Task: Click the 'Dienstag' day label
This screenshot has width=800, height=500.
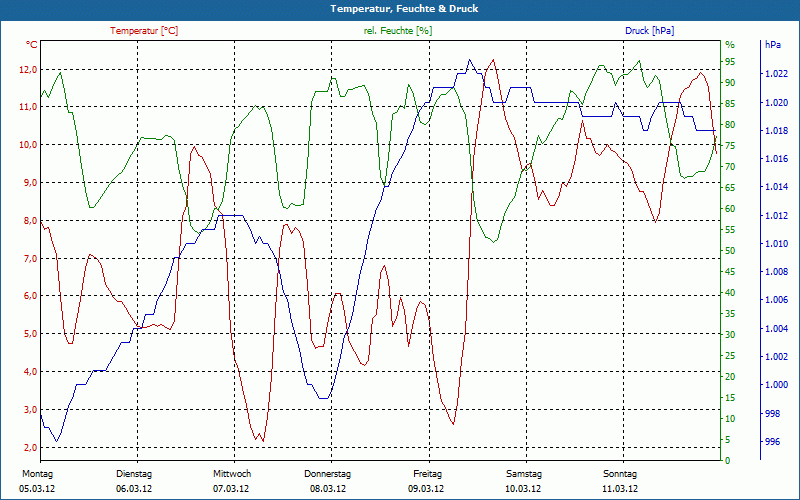Action: coord(134,474)
